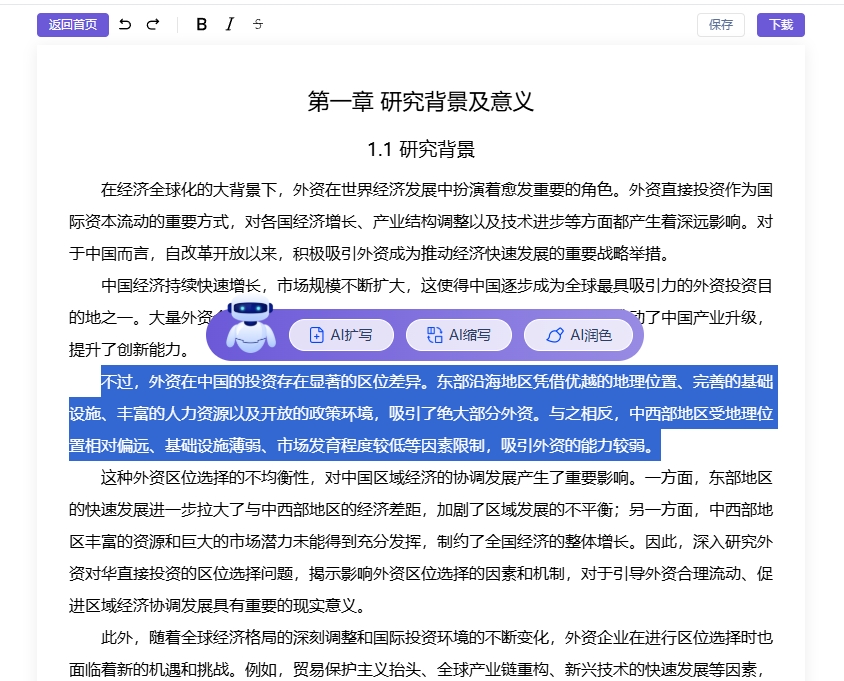Click the undo arrow icon
Image resolution: width=844 pixels, height=681 pixels.
124,24
